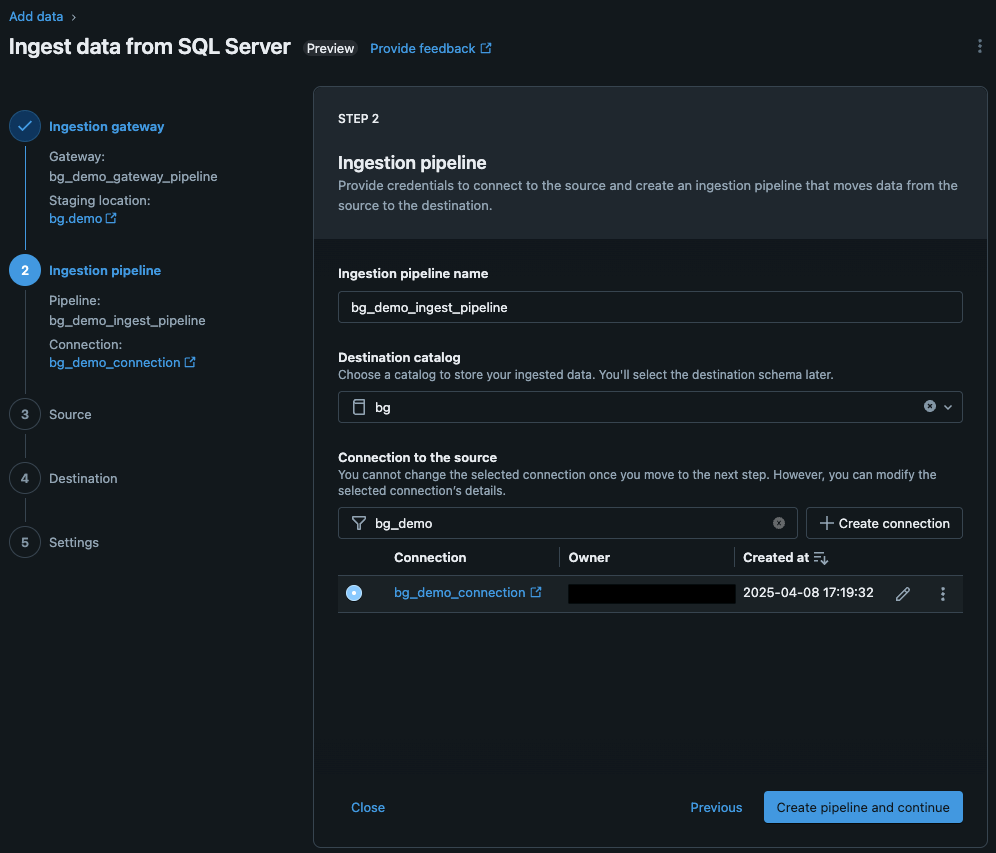Screen dimensions: 996x853
Task: Open bg.demo external link icon
Action: (111, 218)
